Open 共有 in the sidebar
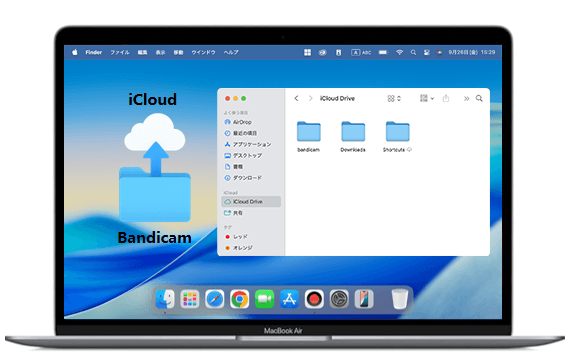This screenshot has width=570, height=360. 233,213
